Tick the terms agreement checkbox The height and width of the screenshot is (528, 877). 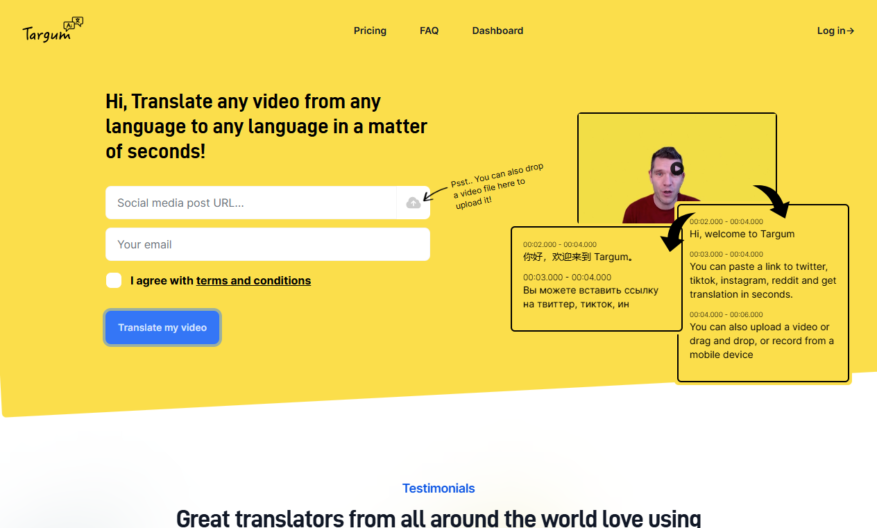click(x=114, y=280)
